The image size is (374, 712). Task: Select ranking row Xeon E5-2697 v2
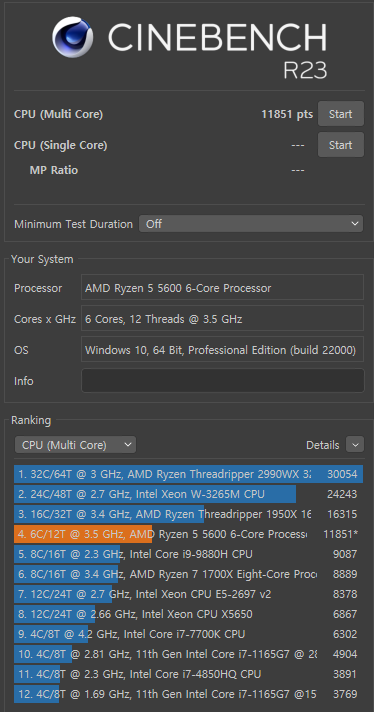pyautogui.click(x=188, y=594)
